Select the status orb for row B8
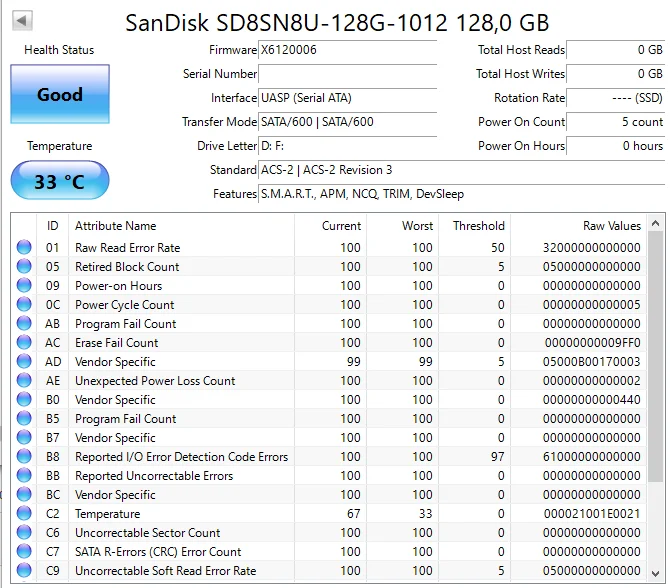The width and height of the screenshot is (670, 588). click(x=24, y=456)
